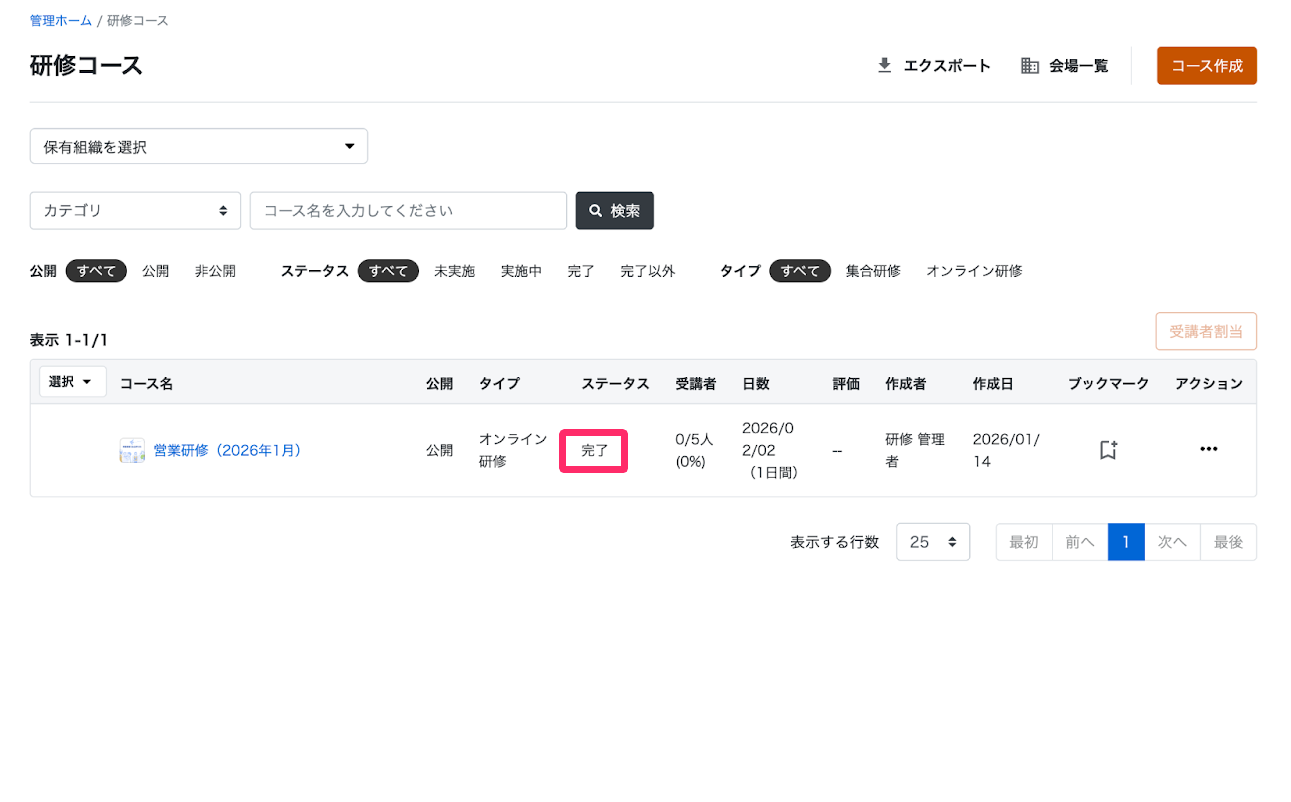1291x802 pixels.
Task: Filter status by 未実施
Action: point(454,271)
